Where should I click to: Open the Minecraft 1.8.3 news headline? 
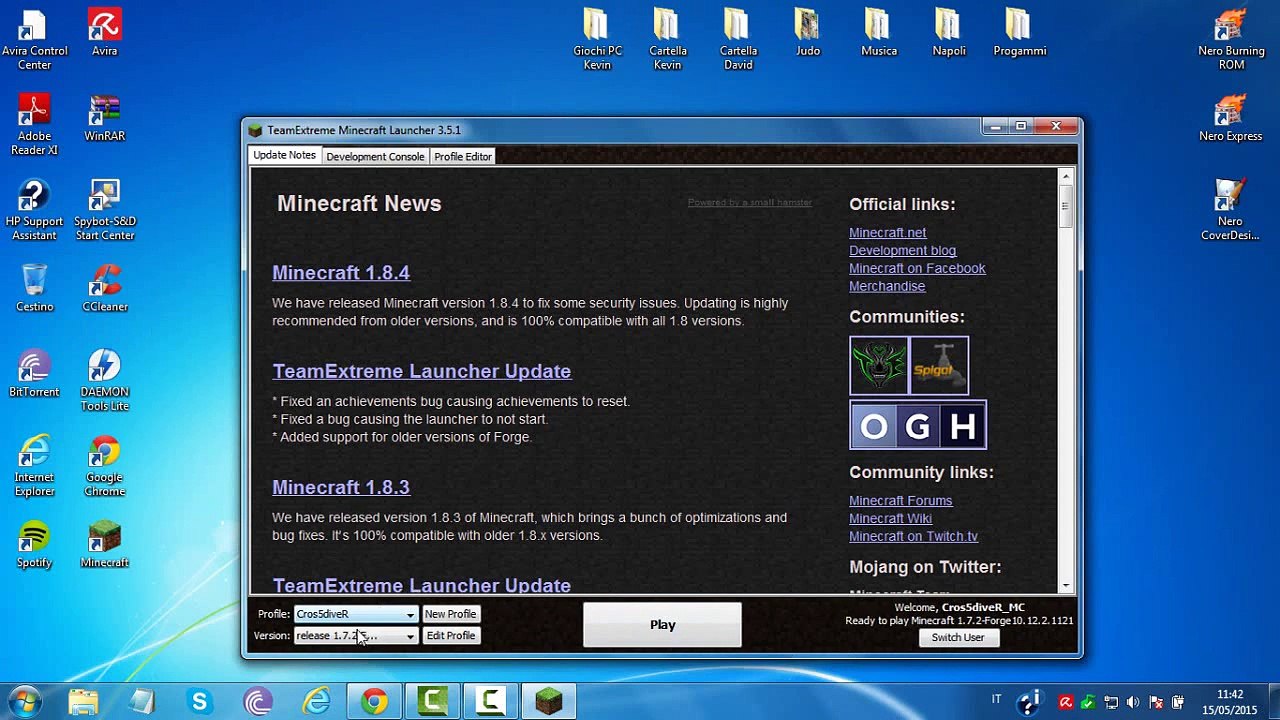tap(341, 487)
